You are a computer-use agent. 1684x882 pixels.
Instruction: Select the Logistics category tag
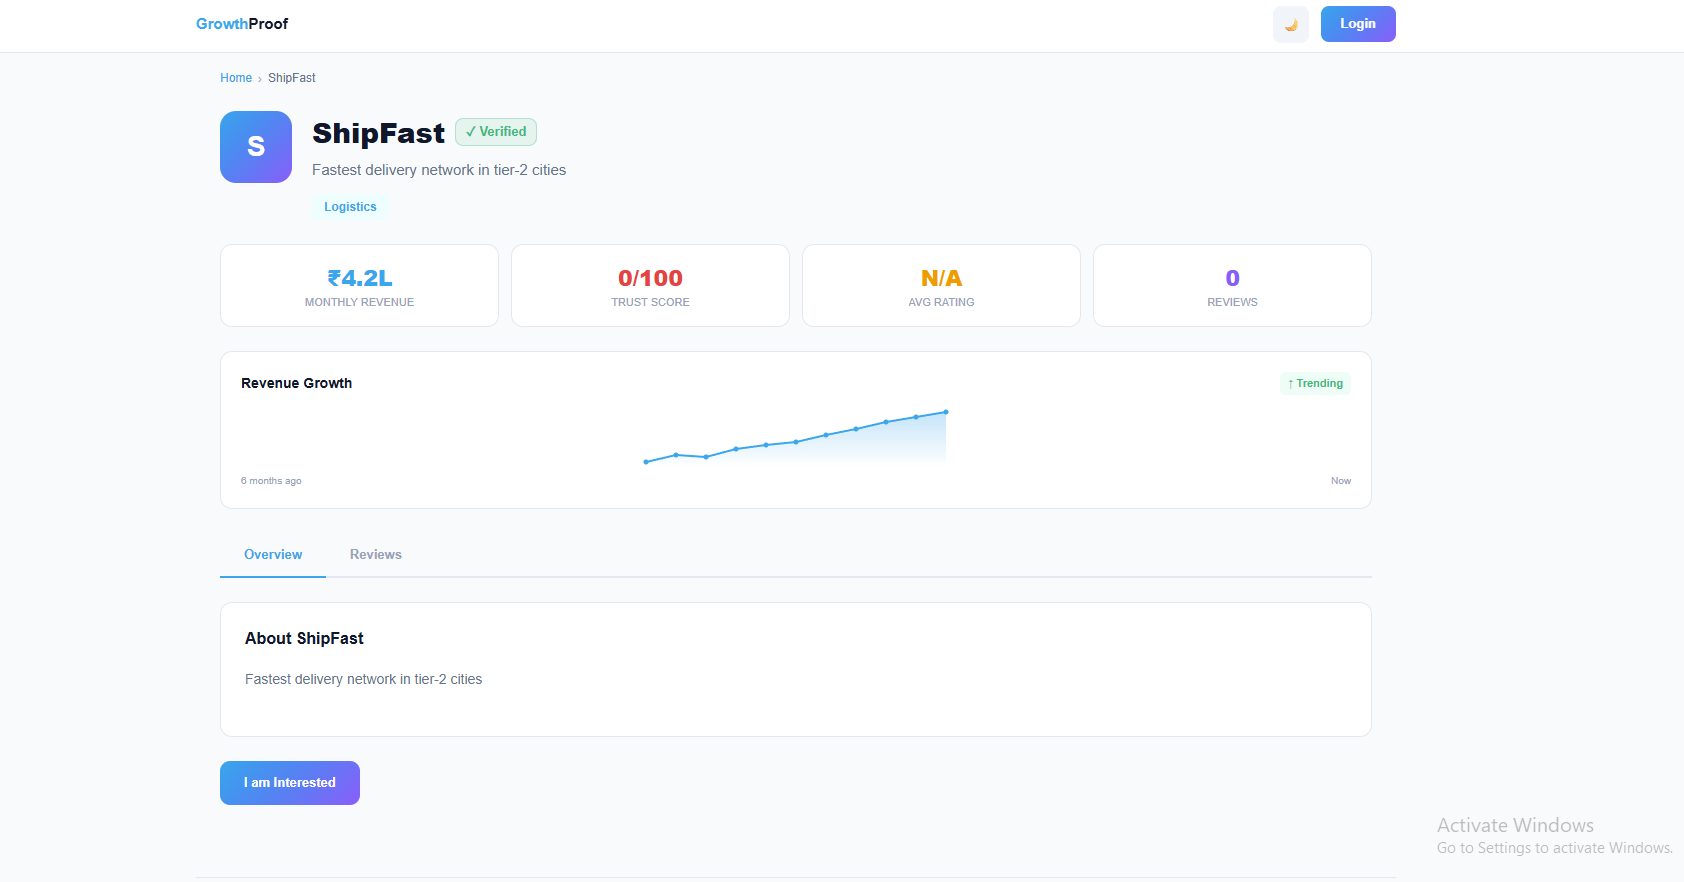point(350,207)
